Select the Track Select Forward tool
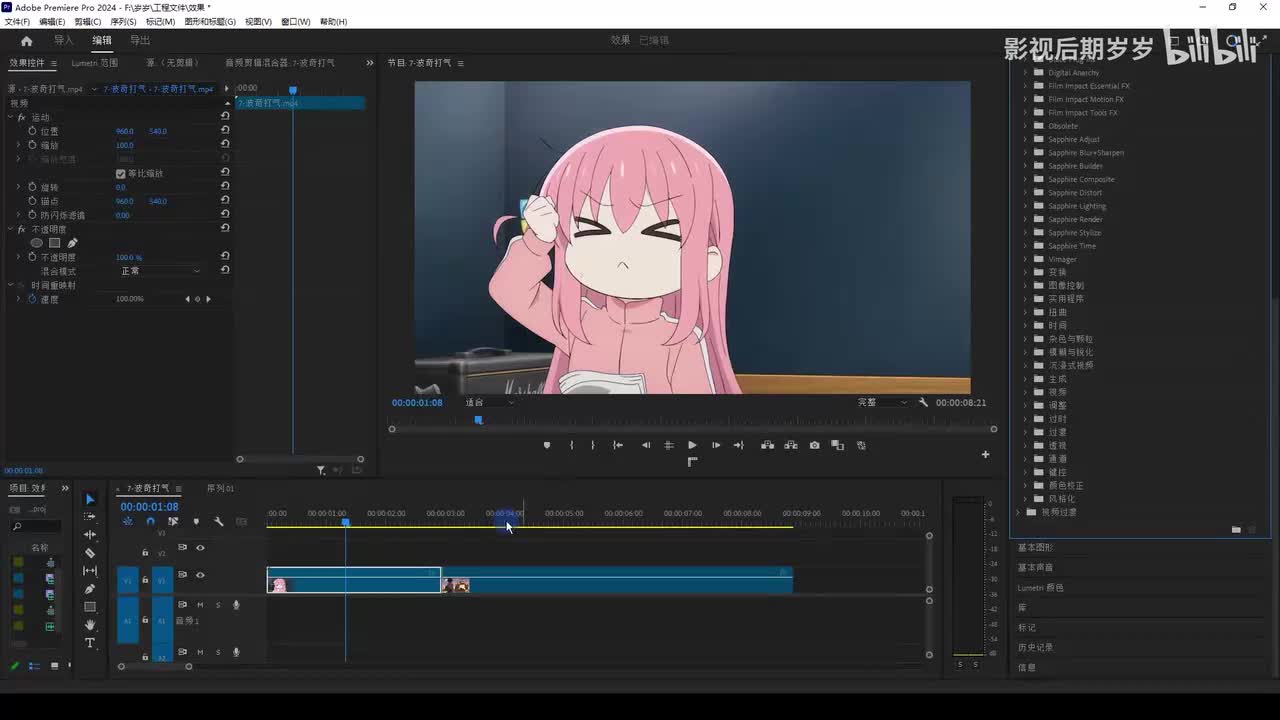Viewport: 1280px width, 720px height. 90,517
